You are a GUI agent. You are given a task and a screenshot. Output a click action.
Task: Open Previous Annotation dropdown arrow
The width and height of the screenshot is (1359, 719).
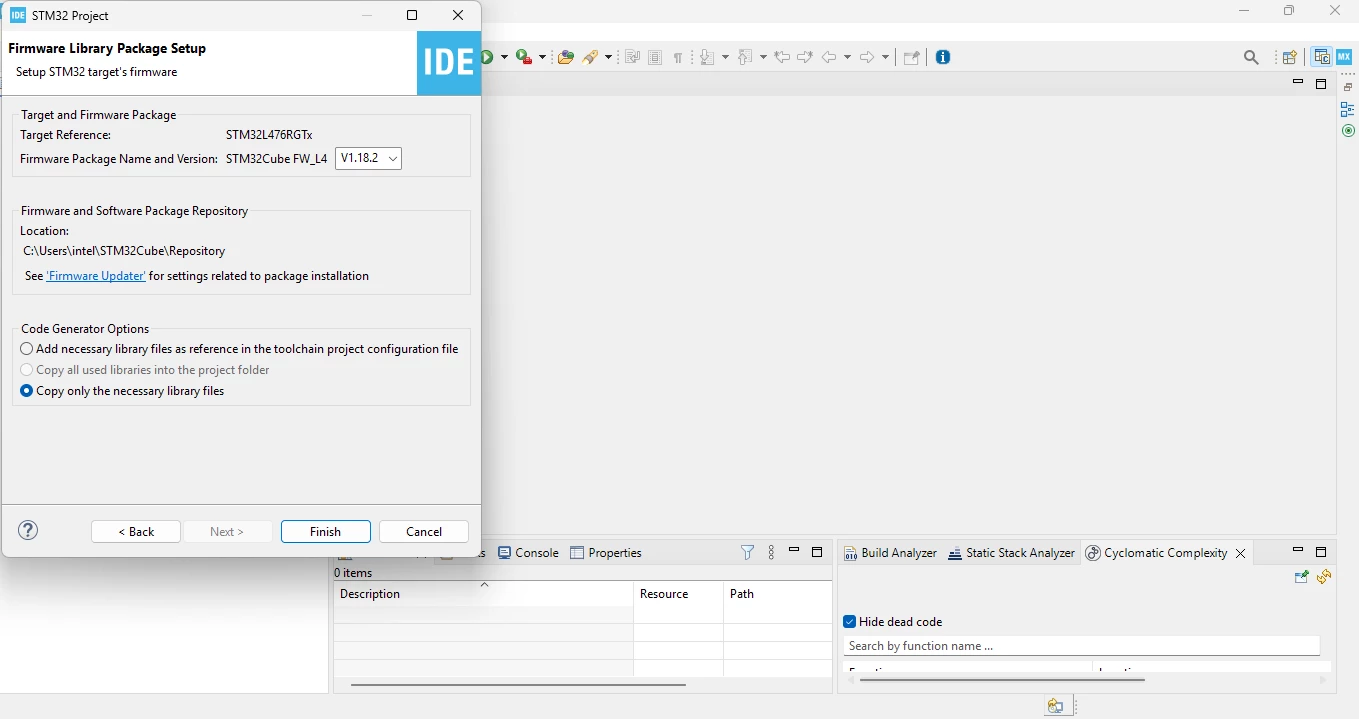coord(763,57)
